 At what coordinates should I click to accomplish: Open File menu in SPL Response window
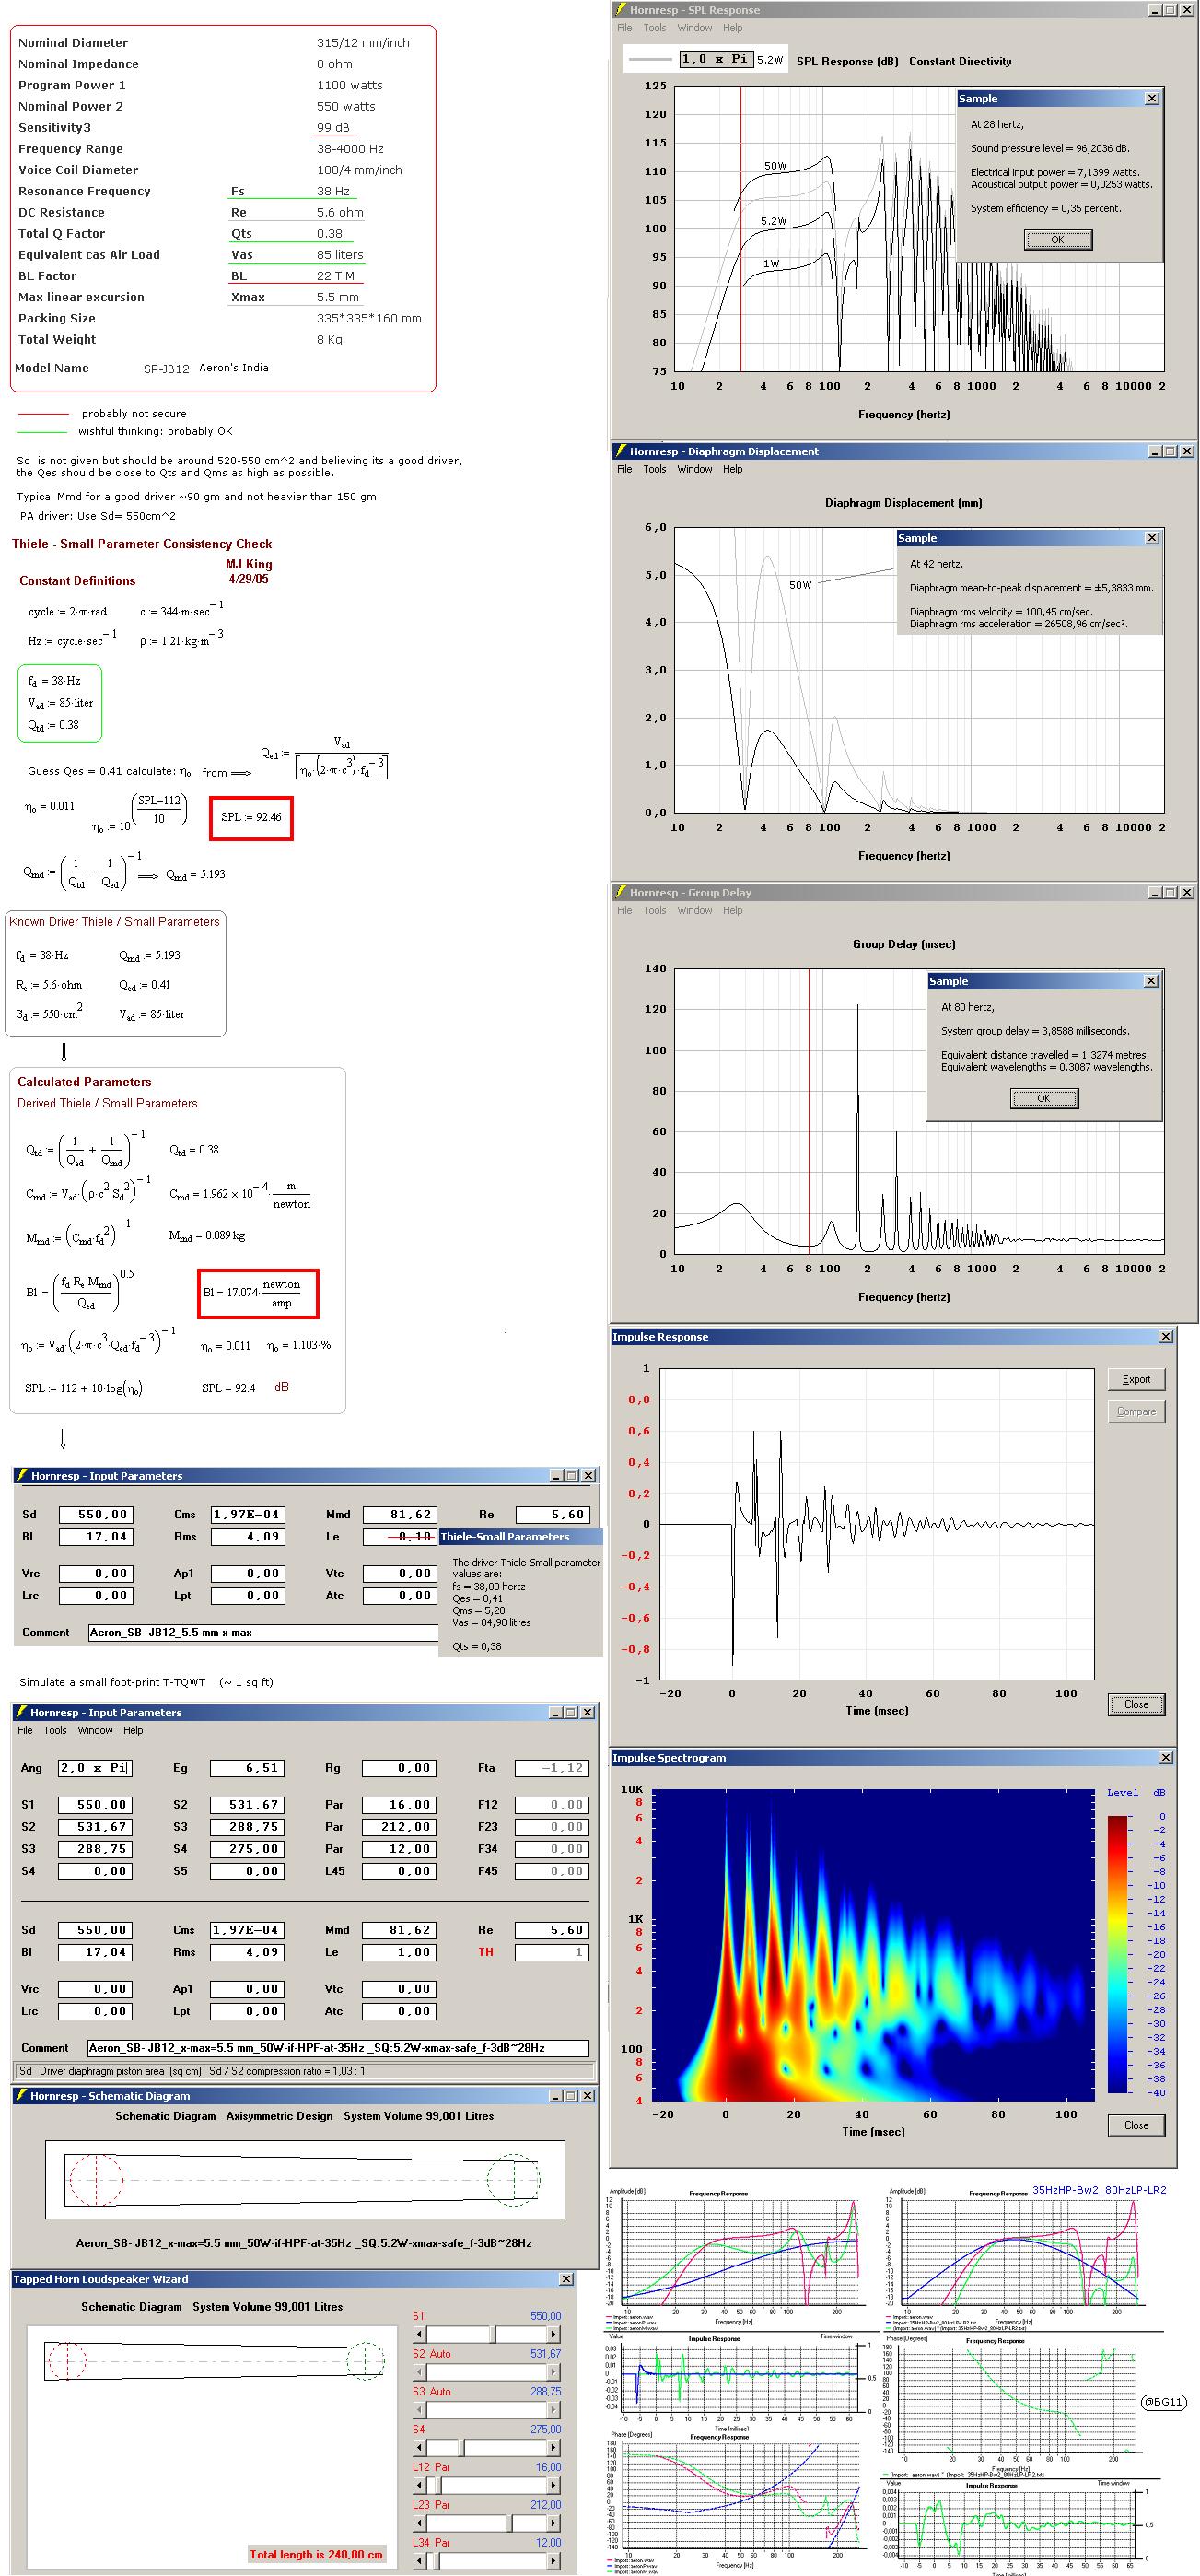[624, 28]
